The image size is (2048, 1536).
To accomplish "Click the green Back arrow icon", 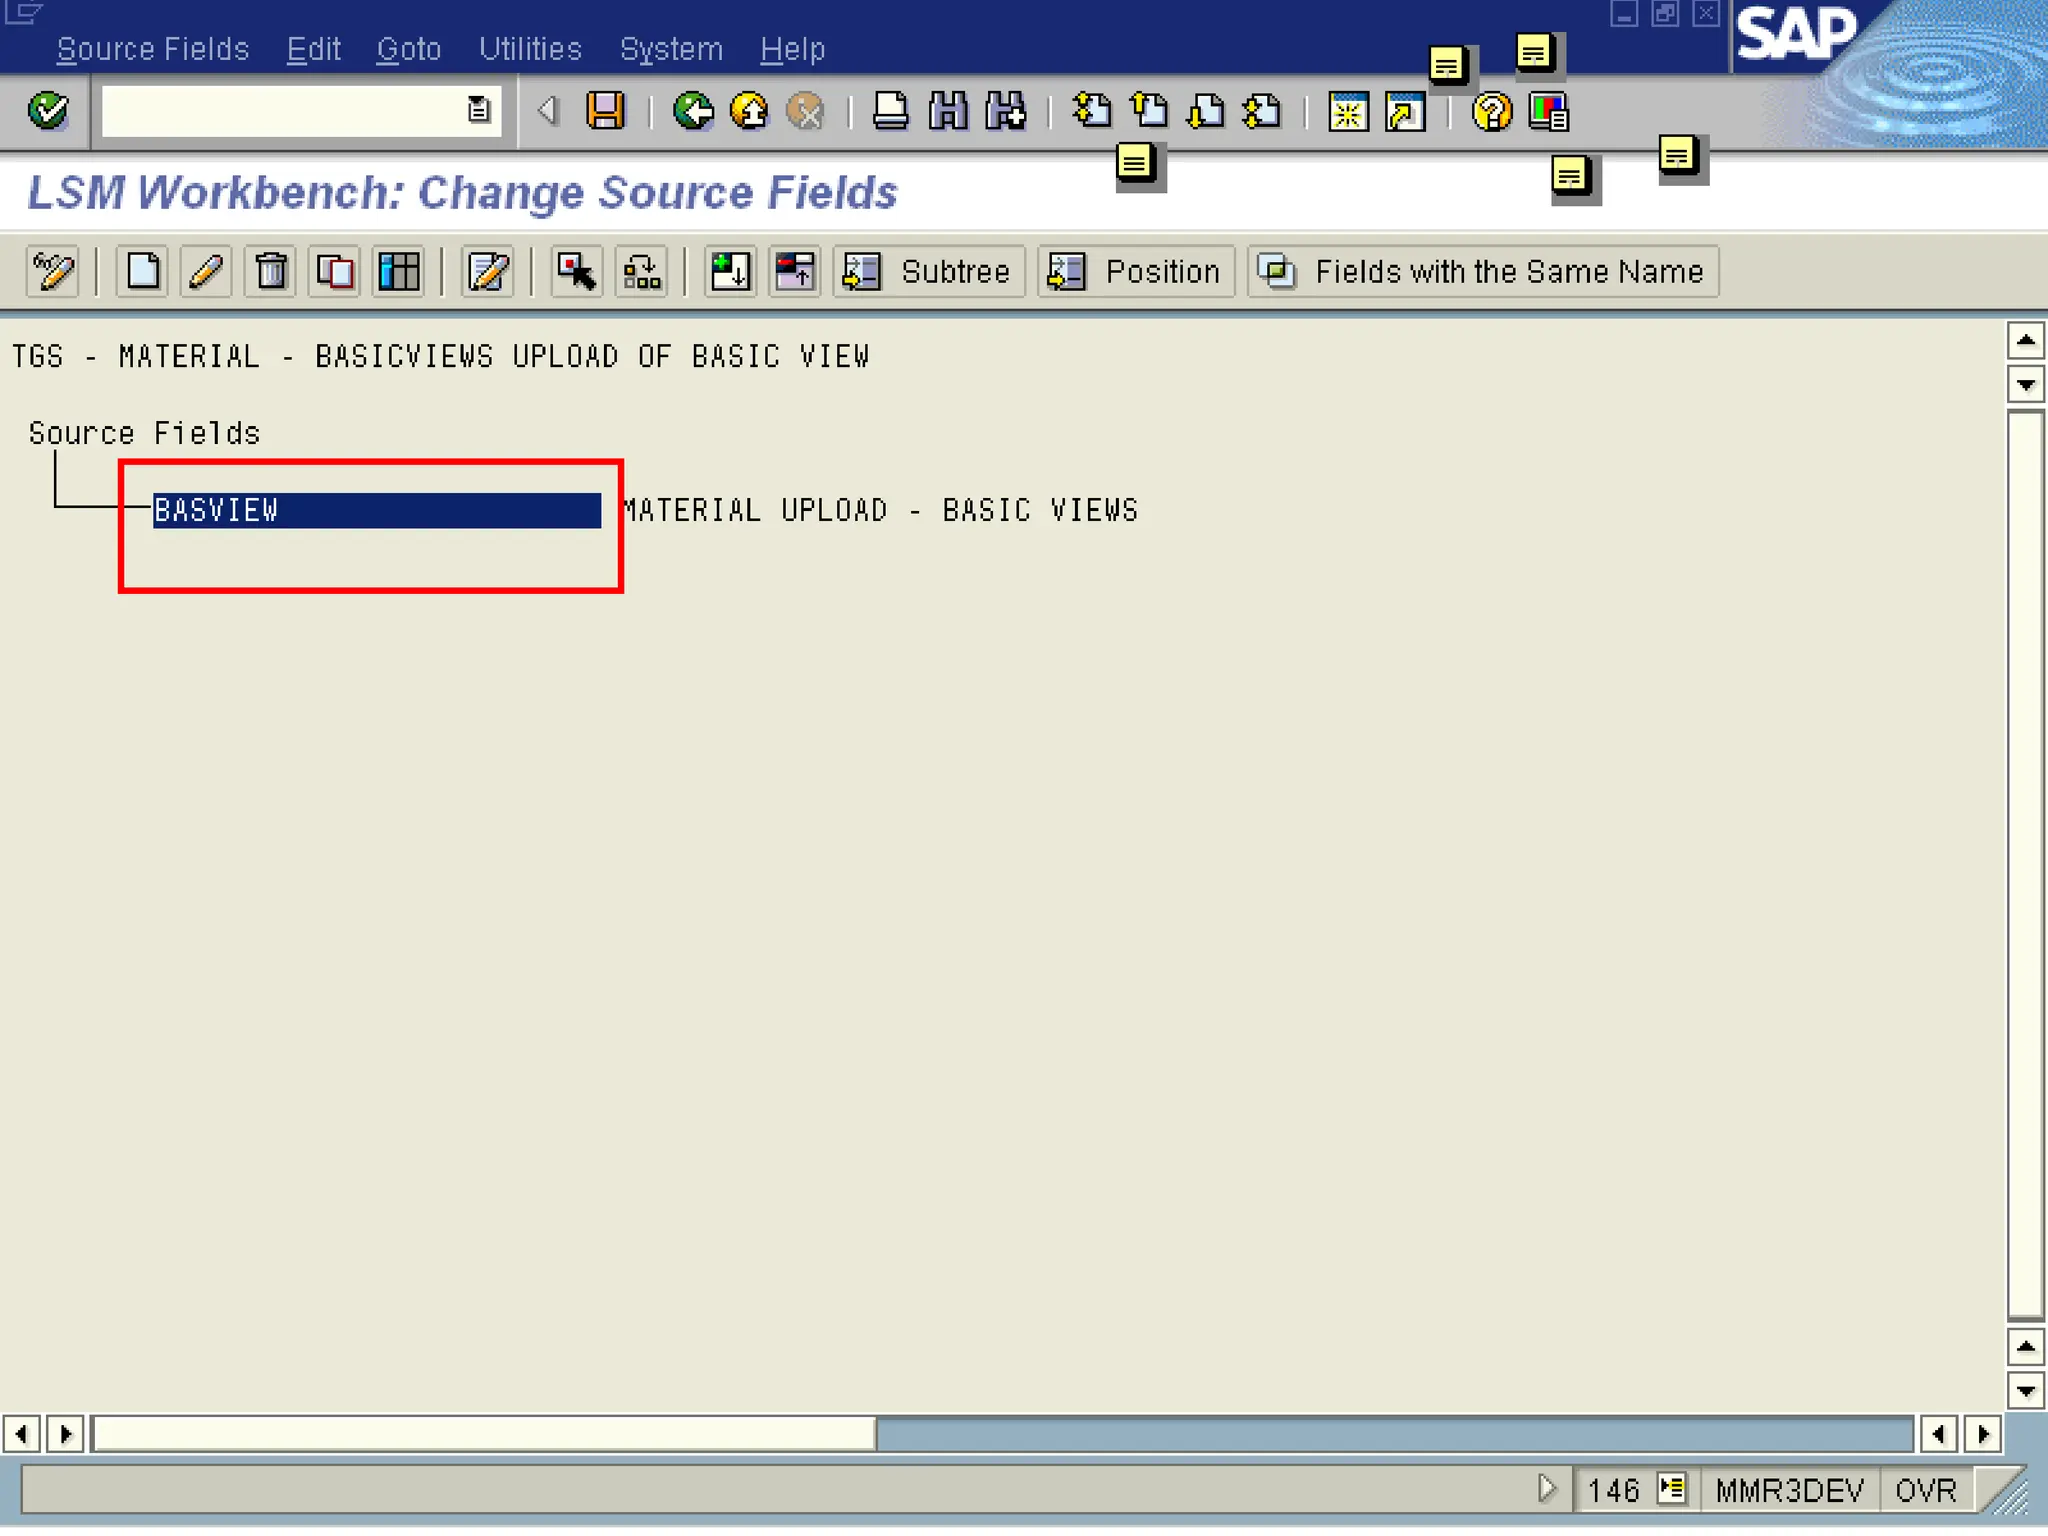I will pyautogui.click(x=692, y=110).
